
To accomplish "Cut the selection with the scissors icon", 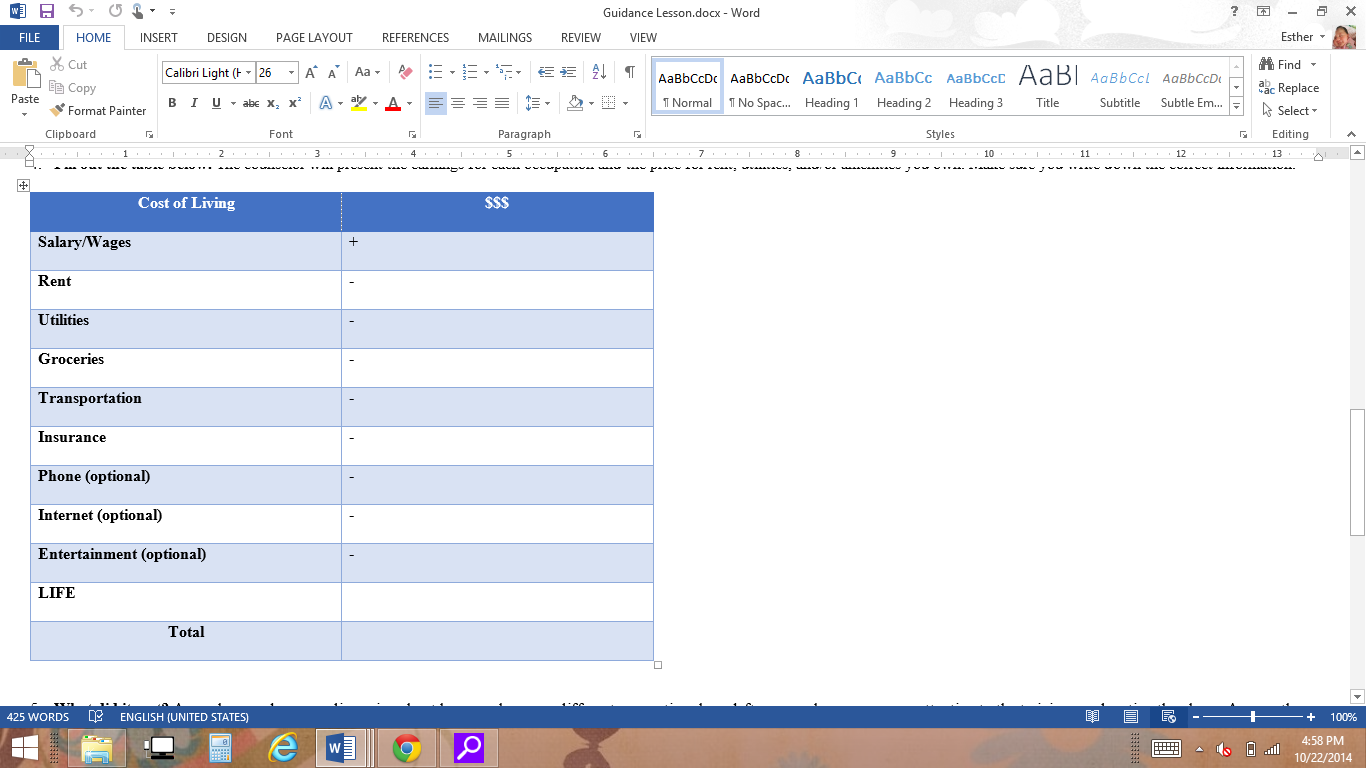I will [57, 65].
